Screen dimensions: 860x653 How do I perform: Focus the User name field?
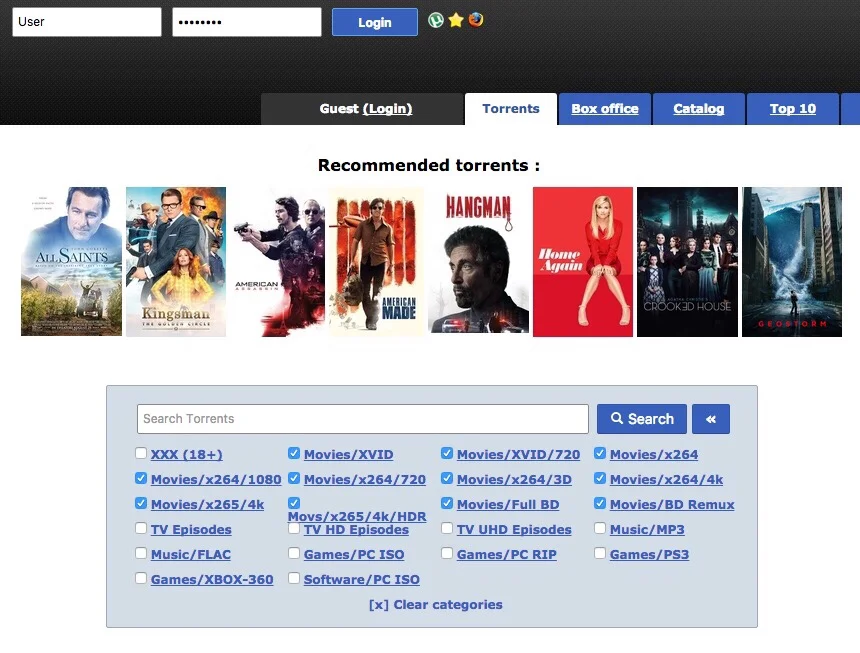coord(87,22)
